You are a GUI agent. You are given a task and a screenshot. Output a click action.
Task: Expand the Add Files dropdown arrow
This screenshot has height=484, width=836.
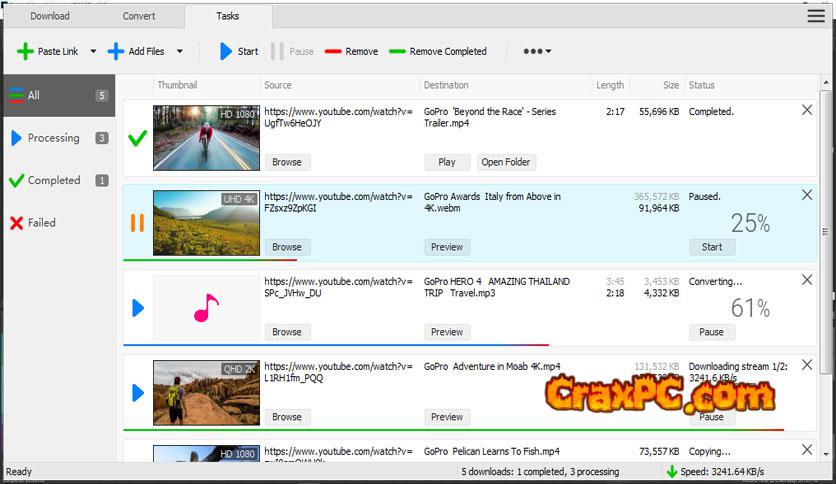pos(180,51)
